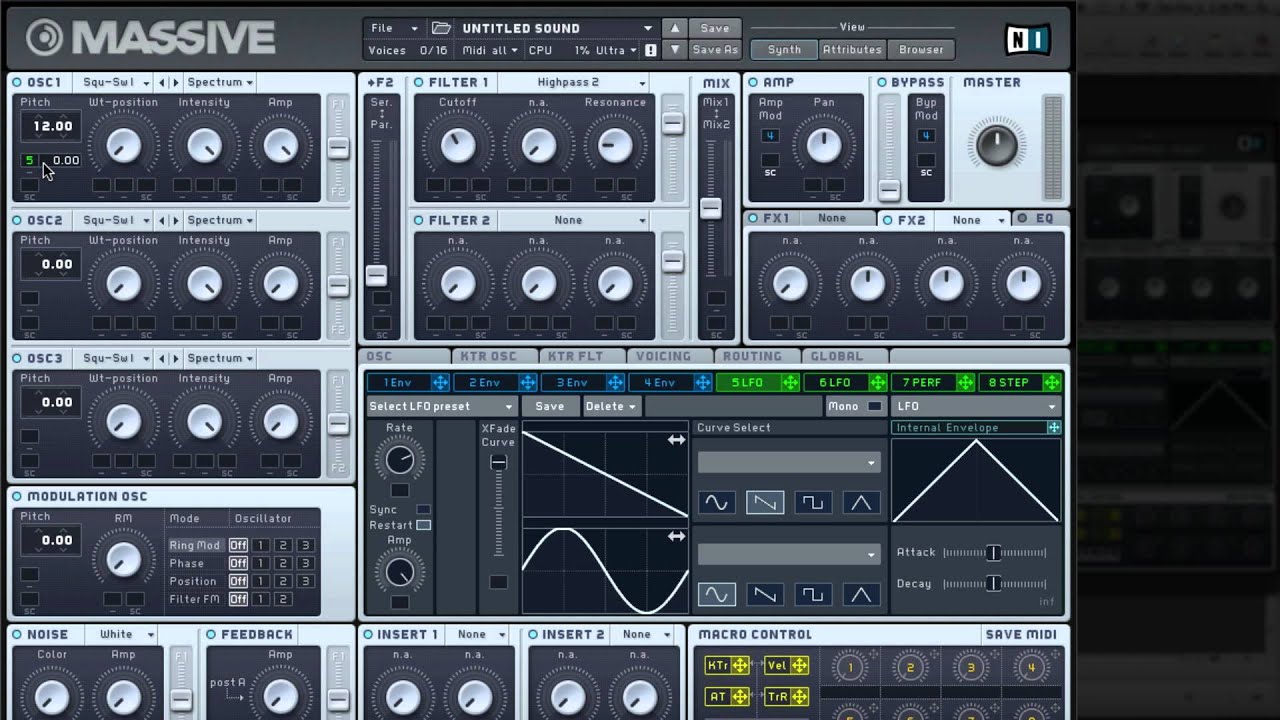Click the 4 Env modulation drag handle
1280x720 pixels.
pos(702,382)
